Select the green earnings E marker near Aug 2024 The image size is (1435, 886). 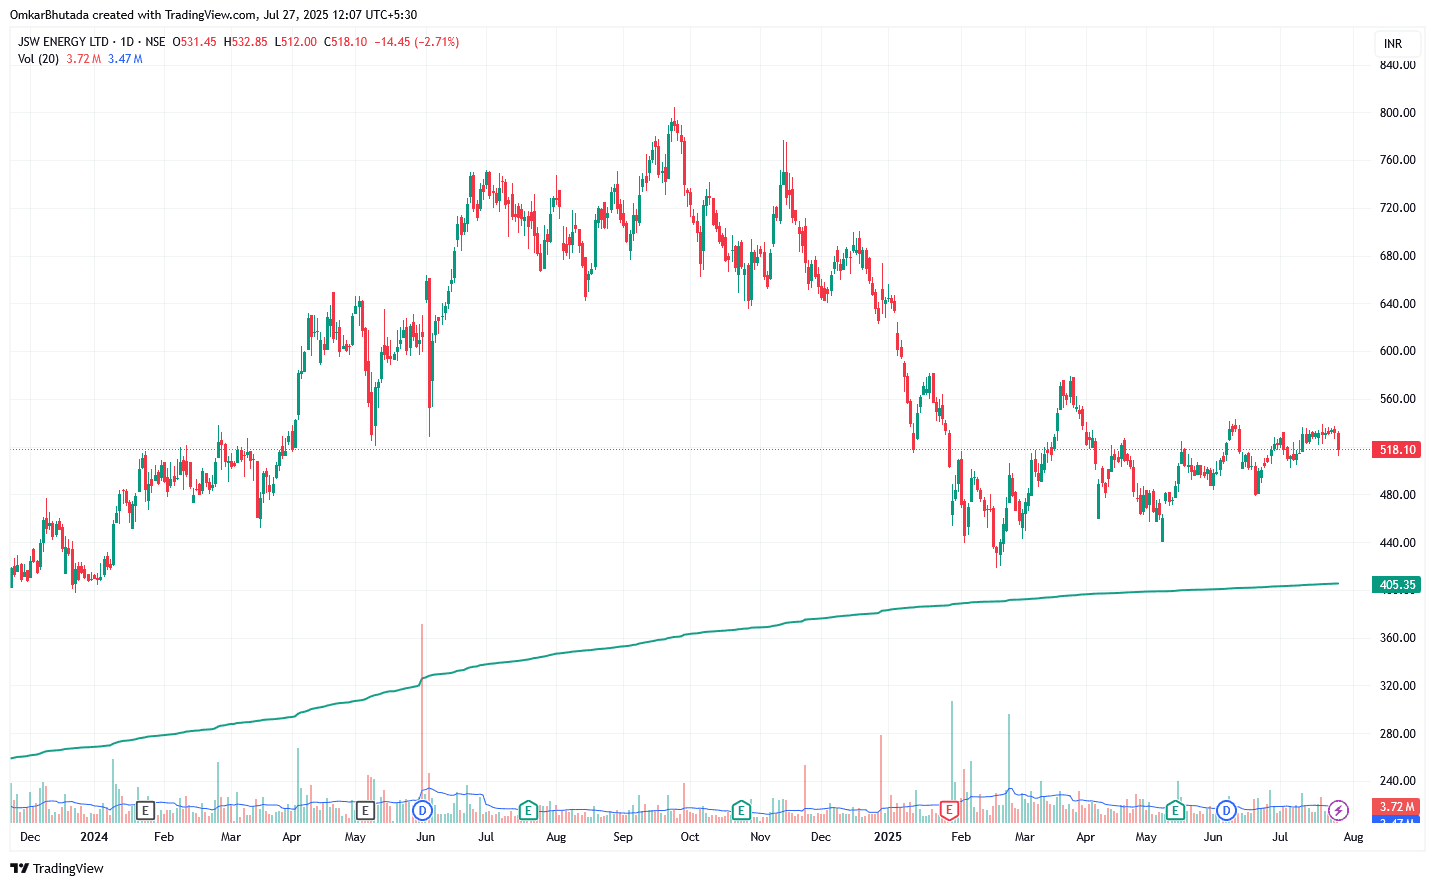click(528, 810)
